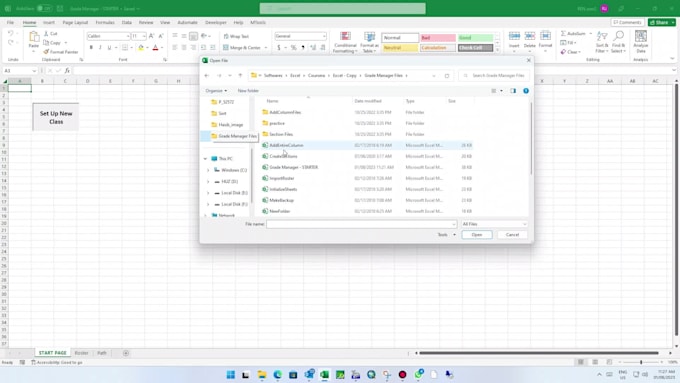Open the Tools dropdown in dialog
Viewport: 680px width, 383px height.
pyautogui.click(x=446, y=235)
